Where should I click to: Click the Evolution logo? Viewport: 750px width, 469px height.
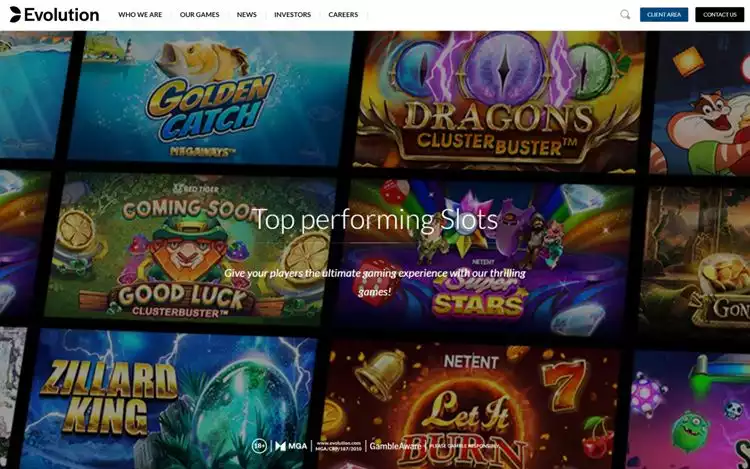(x=54, y=15)
